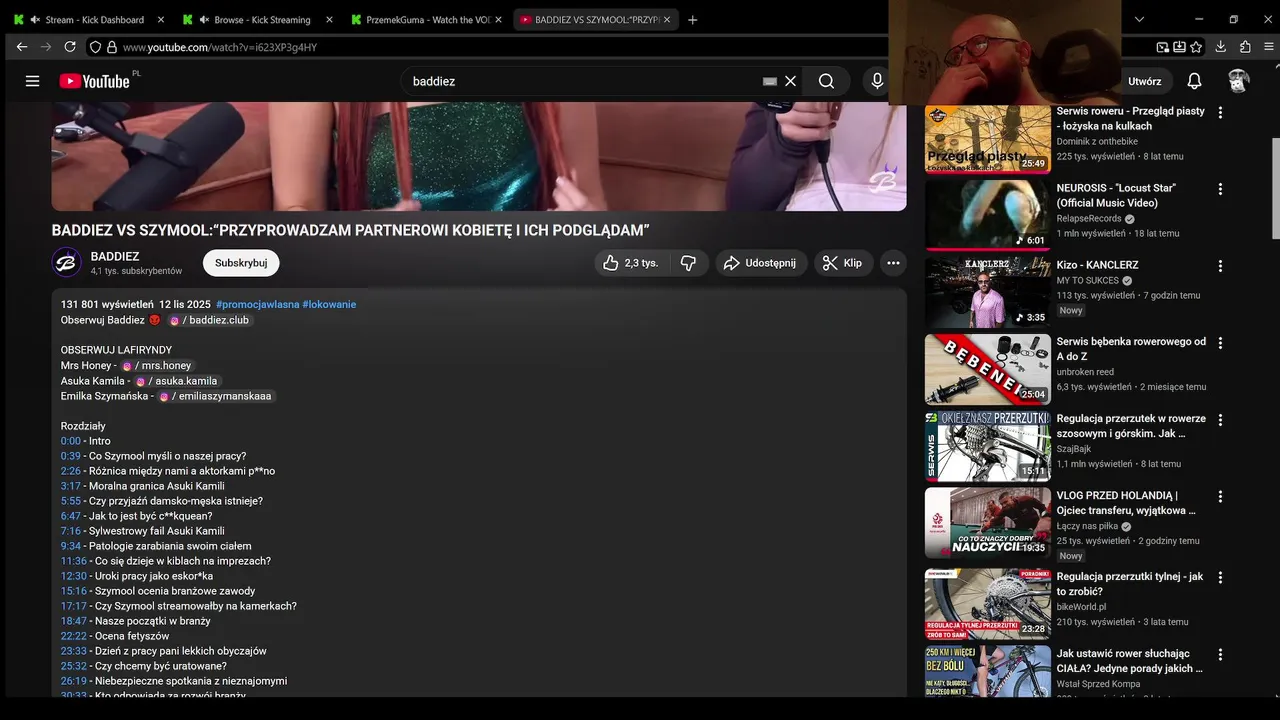The height and width of the screenshot is (720, 1280).
Task: Open Regulacja przerzutek SzajBajk thumbnail
Action: pos(987,446)
